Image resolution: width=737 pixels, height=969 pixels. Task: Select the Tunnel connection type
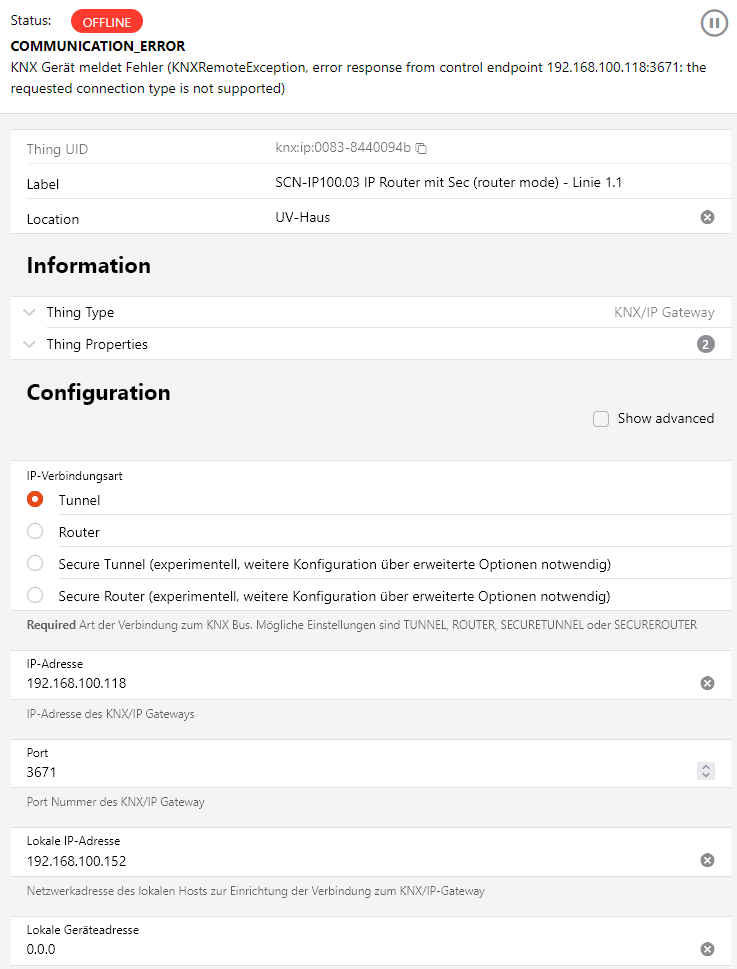click(35, 499)
